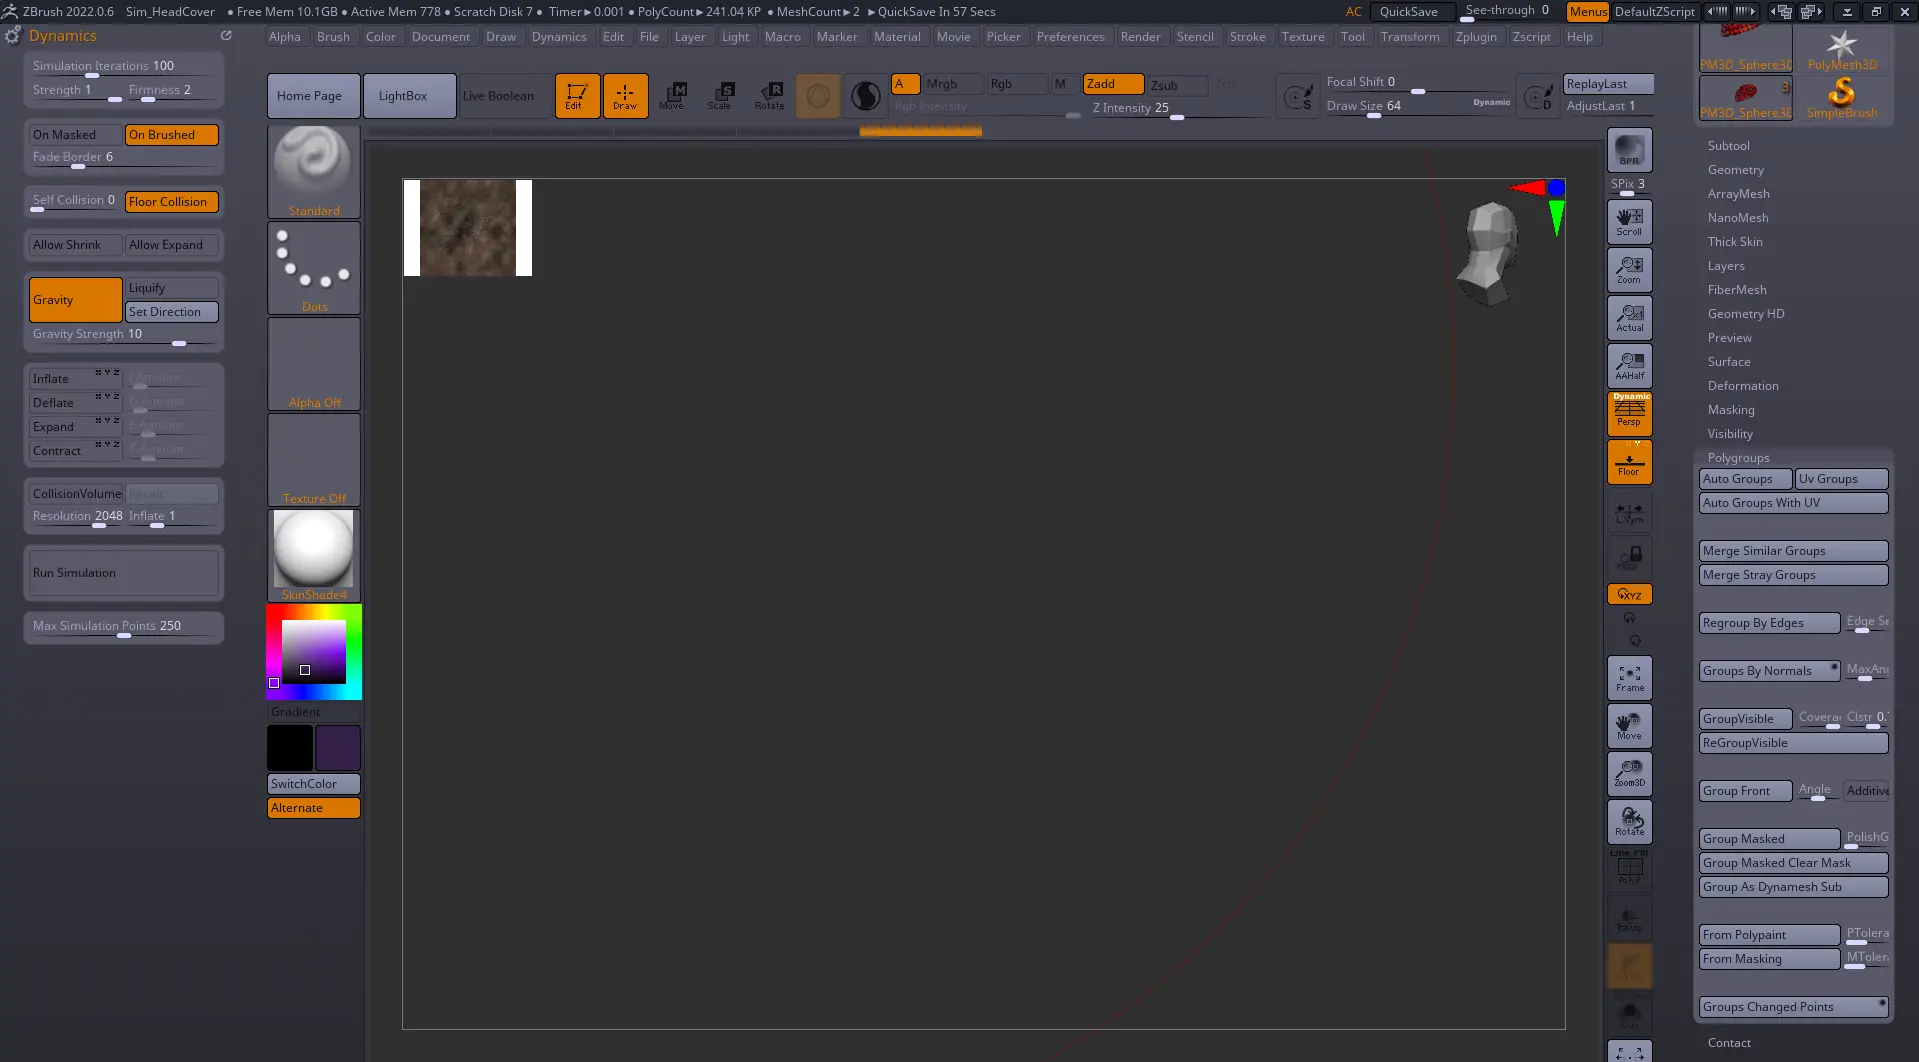Toggle the Xyz rotation mode
Screen dimensions: 1919x1062
click(1629, 594)
